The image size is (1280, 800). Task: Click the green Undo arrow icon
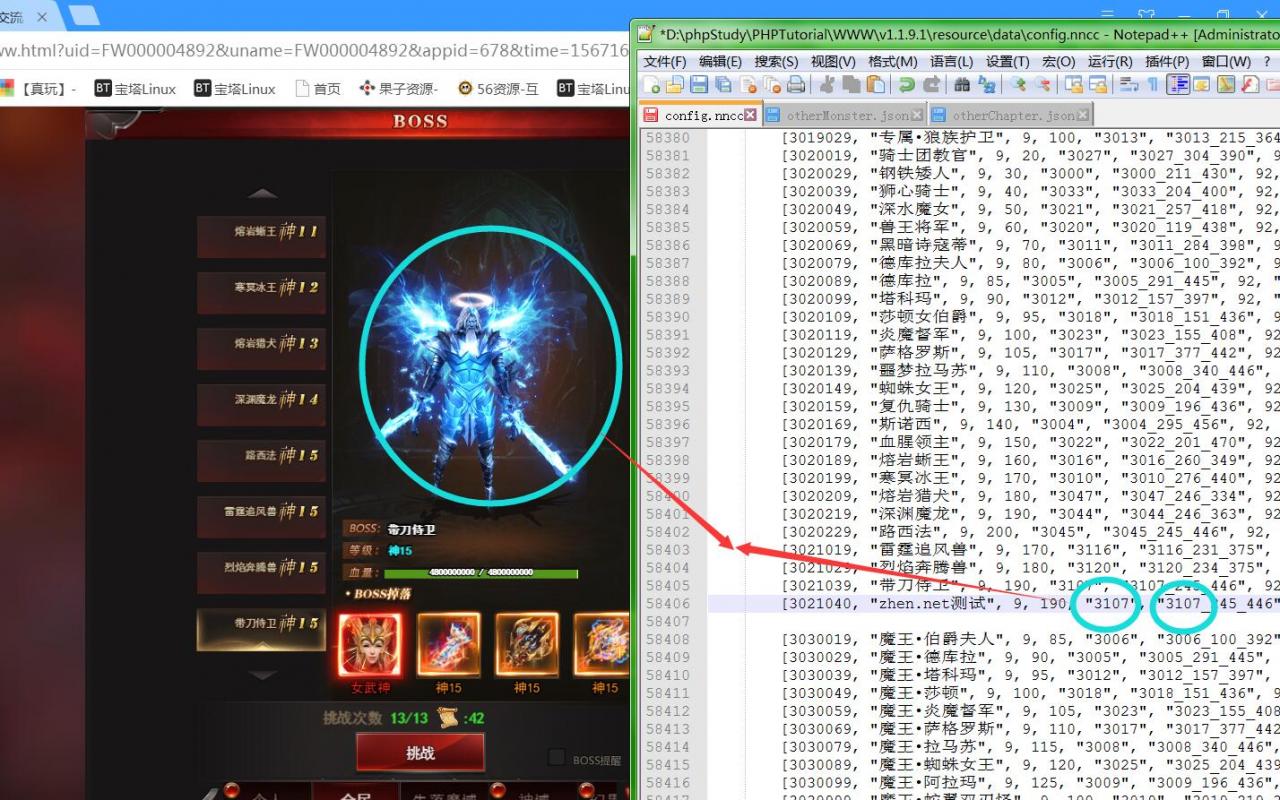click(906, 85)
